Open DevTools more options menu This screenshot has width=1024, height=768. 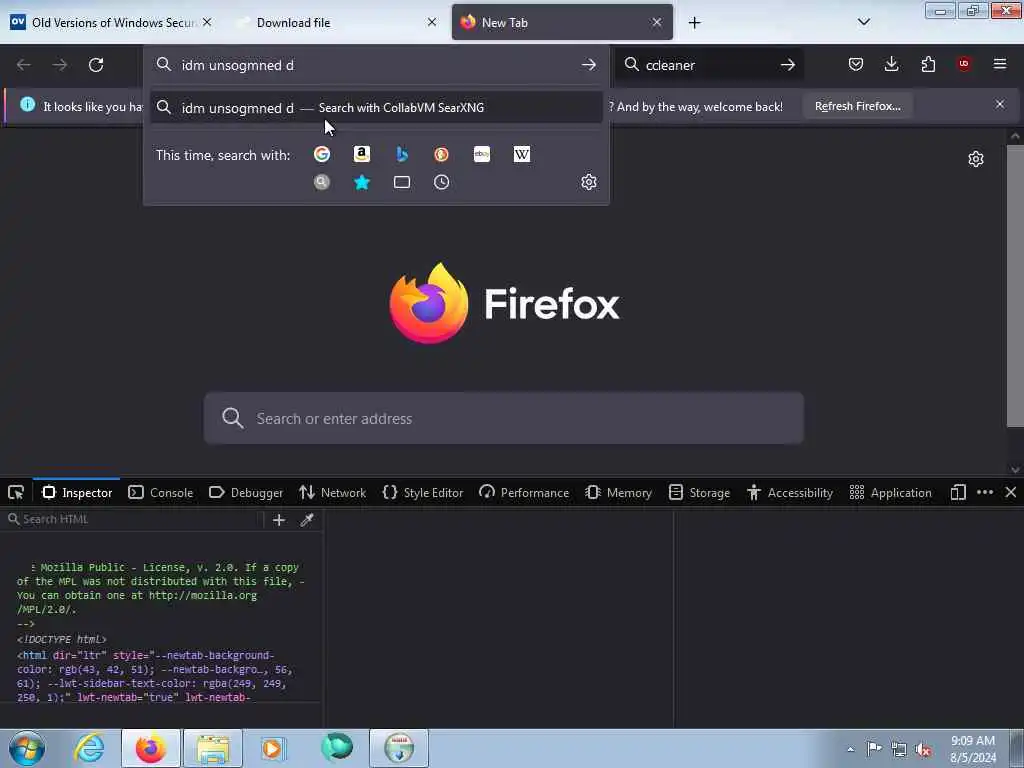[x=985, y=492]
